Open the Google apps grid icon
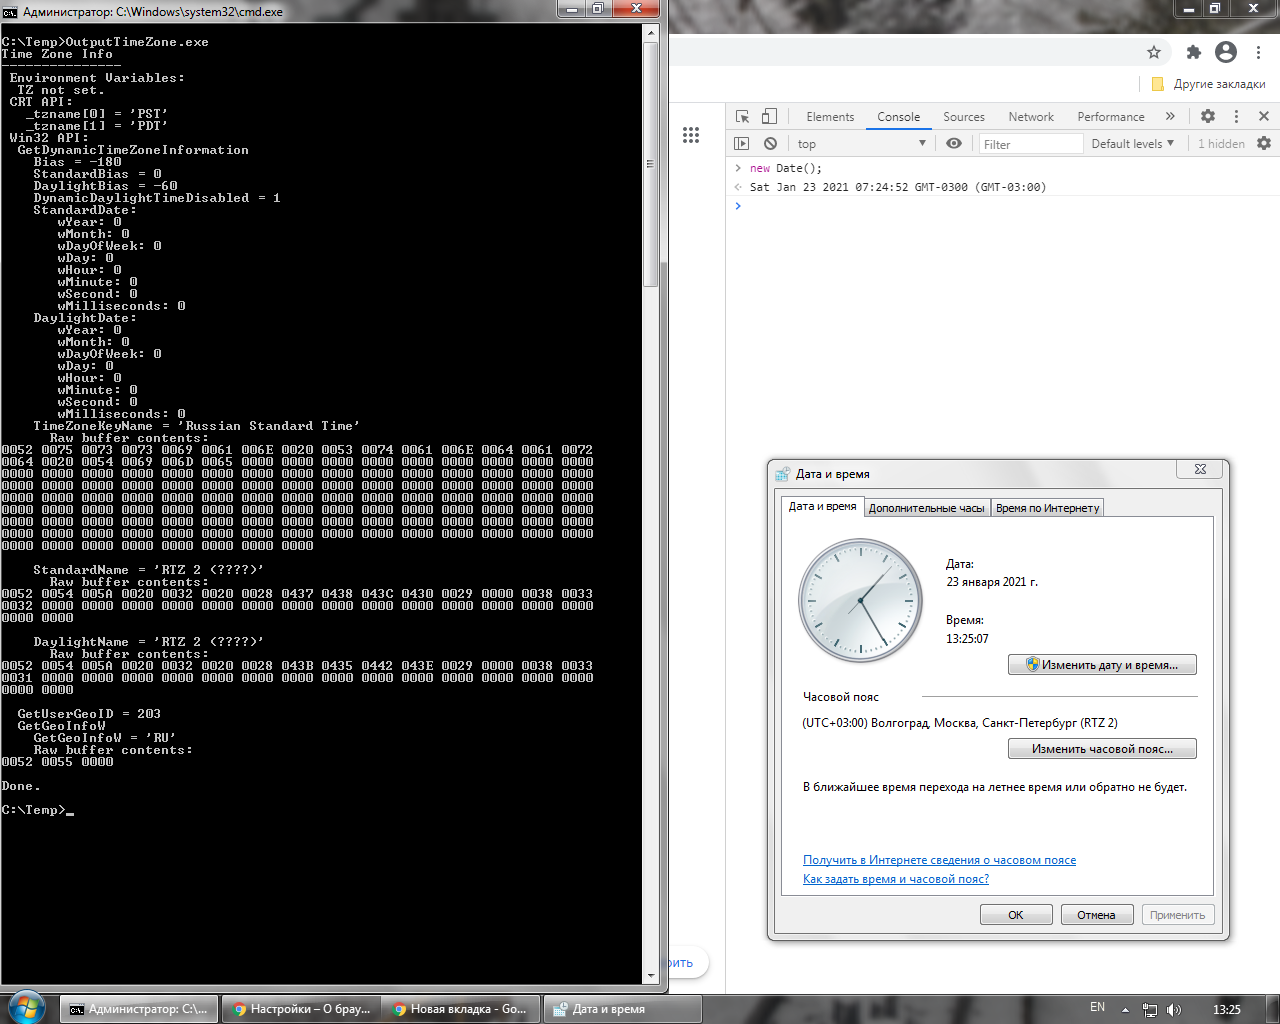This screenshot has width=1280, height=1024. coord(691,135)
